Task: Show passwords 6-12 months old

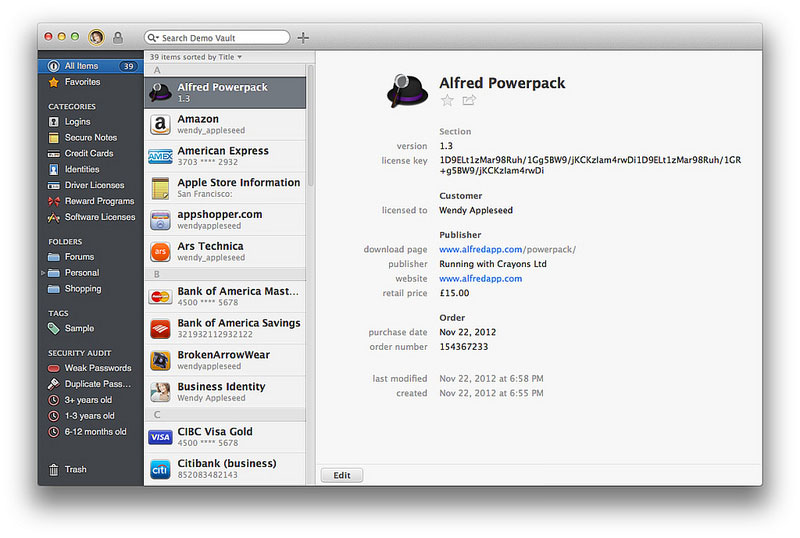Action: pos(95,431)
